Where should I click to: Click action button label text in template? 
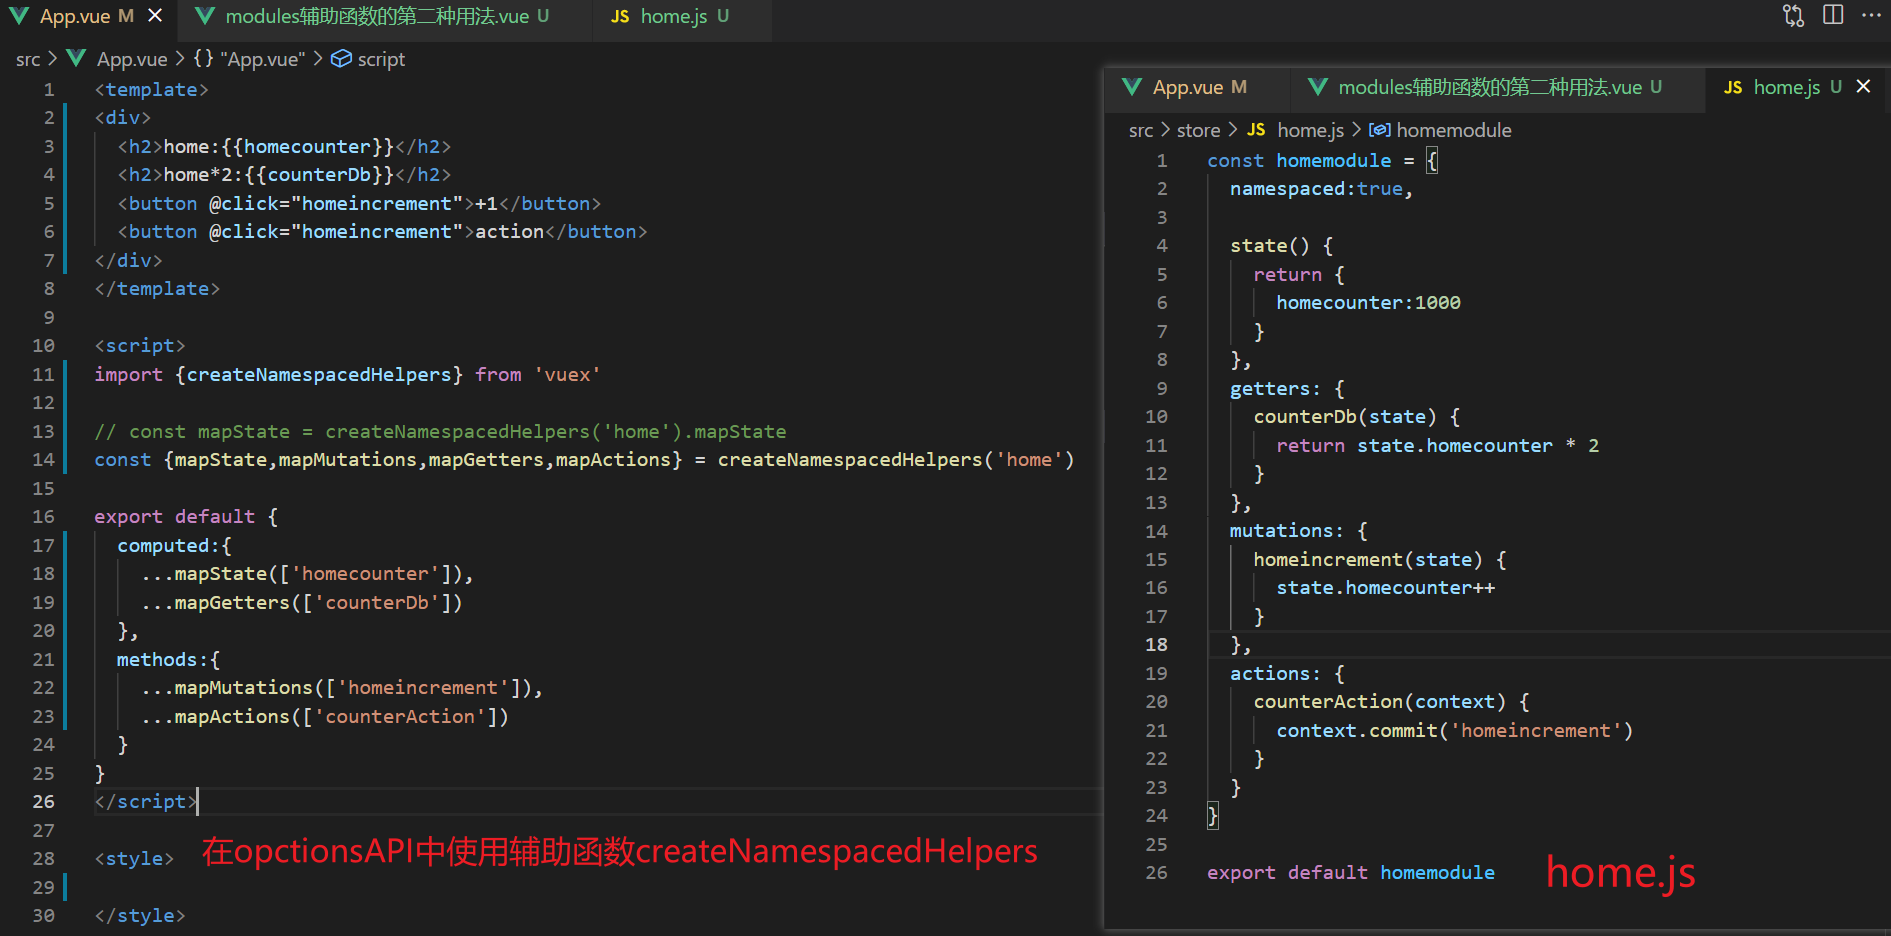point(509,231)
